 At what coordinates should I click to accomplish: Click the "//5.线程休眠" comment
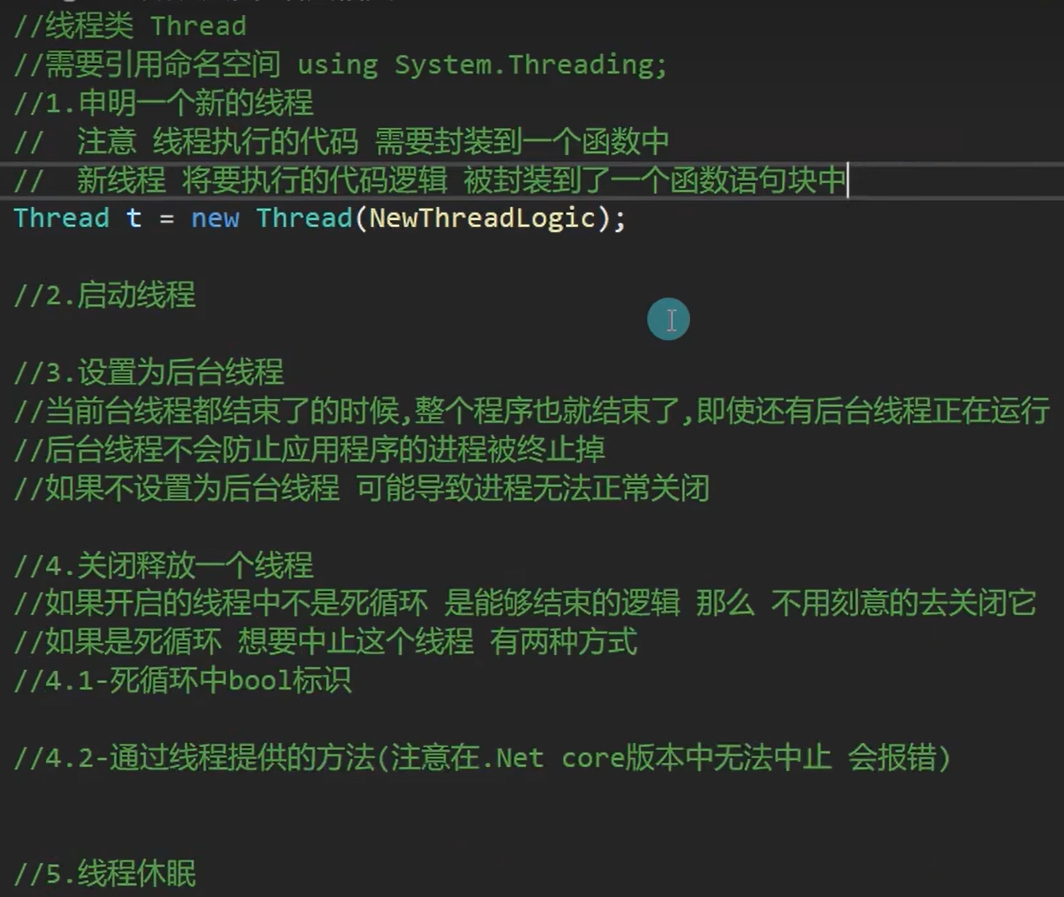tap(105, 873)
